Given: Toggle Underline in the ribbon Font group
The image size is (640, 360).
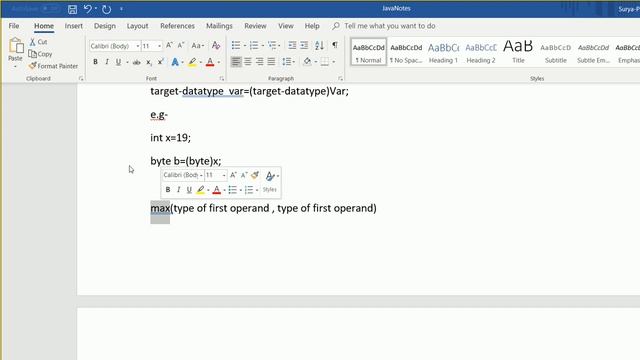Looking at the screenshot, I should (118, 62).
